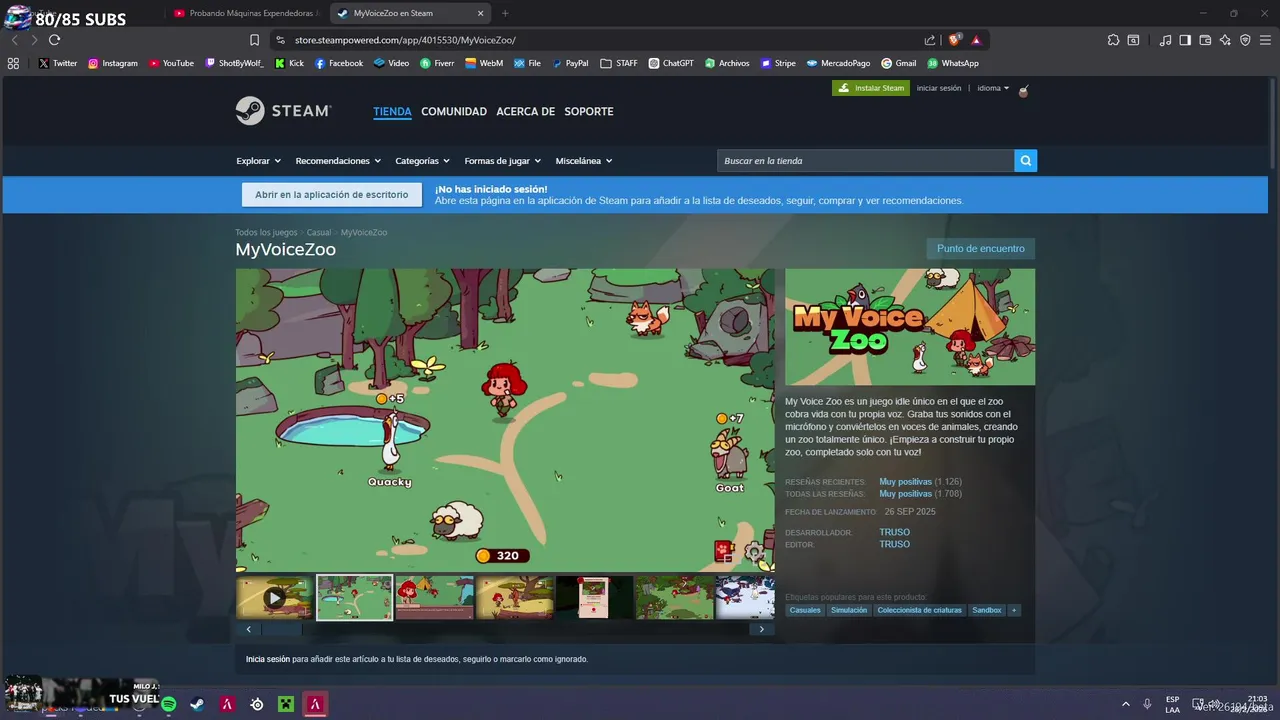
Task: Open the Brave Shields lion icon
Action: coord(954,40)
